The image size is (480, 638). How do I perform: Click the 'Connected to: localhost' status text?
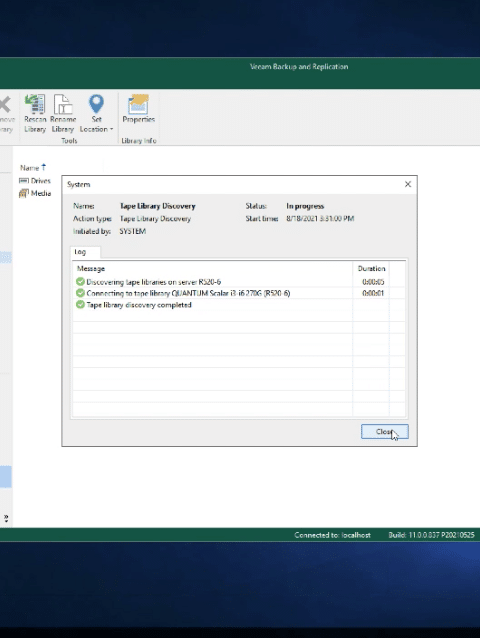point(332,535)
